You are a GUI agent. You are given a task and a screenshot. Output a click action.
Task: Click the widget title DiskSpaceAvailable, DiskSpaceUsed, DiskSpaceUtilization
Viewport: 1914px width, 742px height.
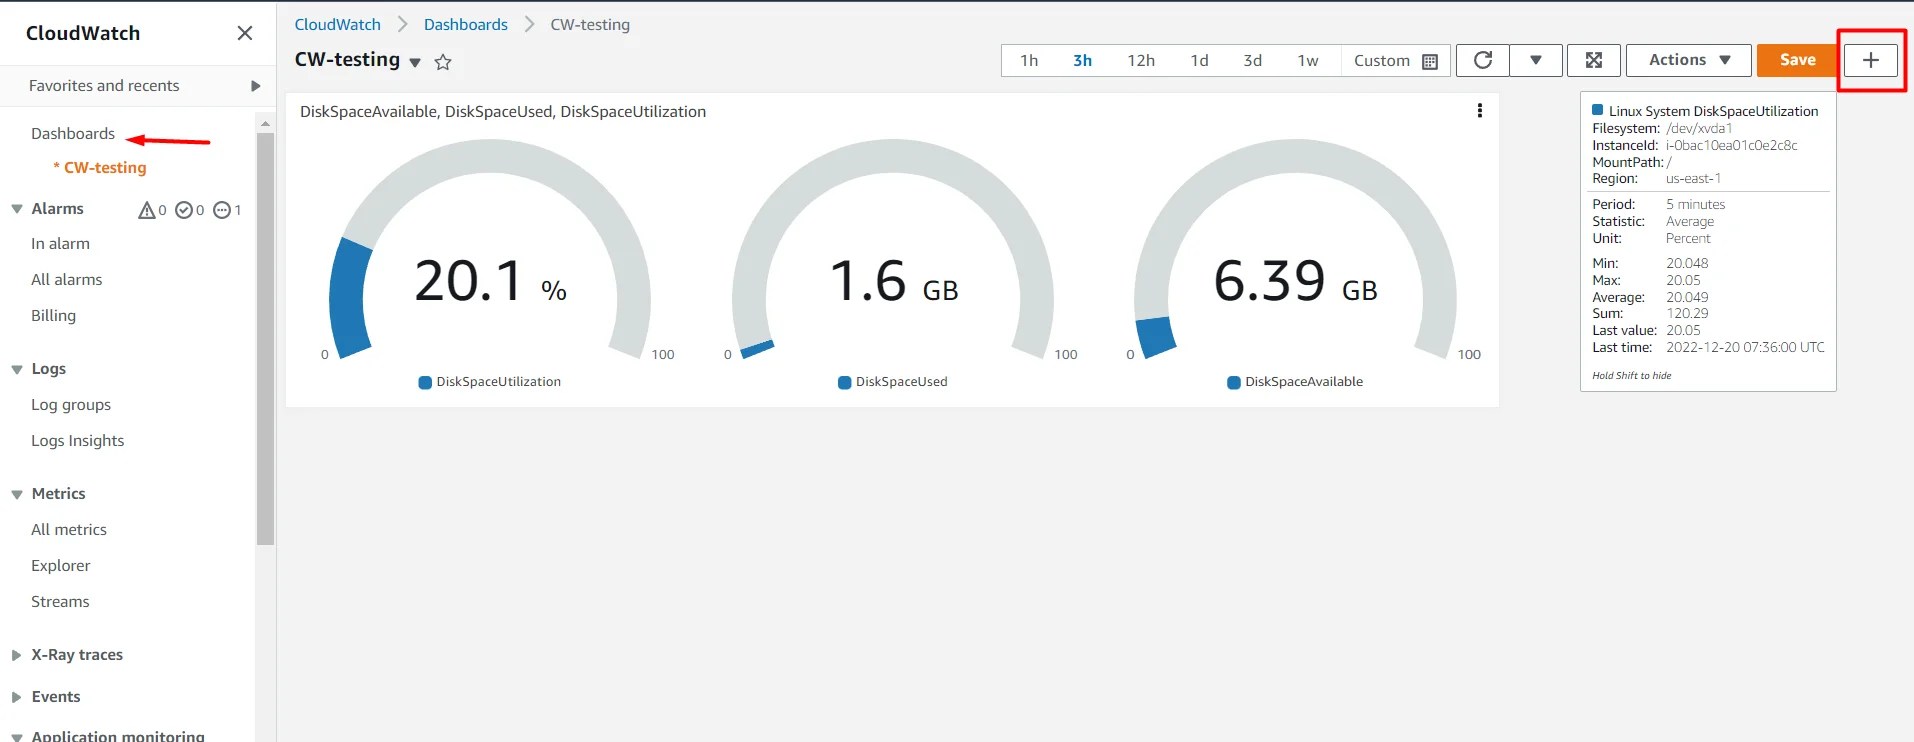point(503,112)
